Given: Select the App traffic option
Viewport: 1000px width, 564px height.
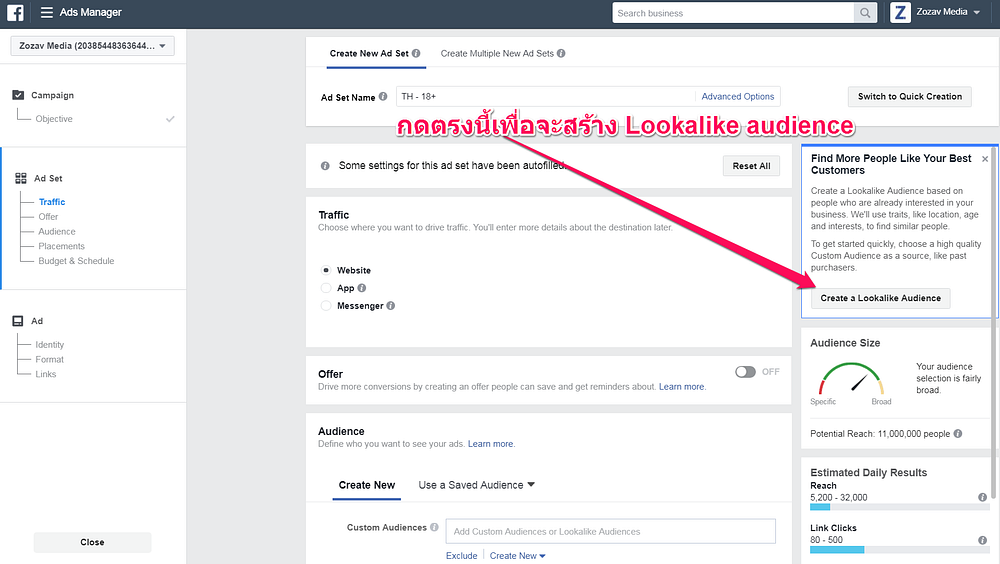Looking at the screenshot, I should (x=326, y=288).
